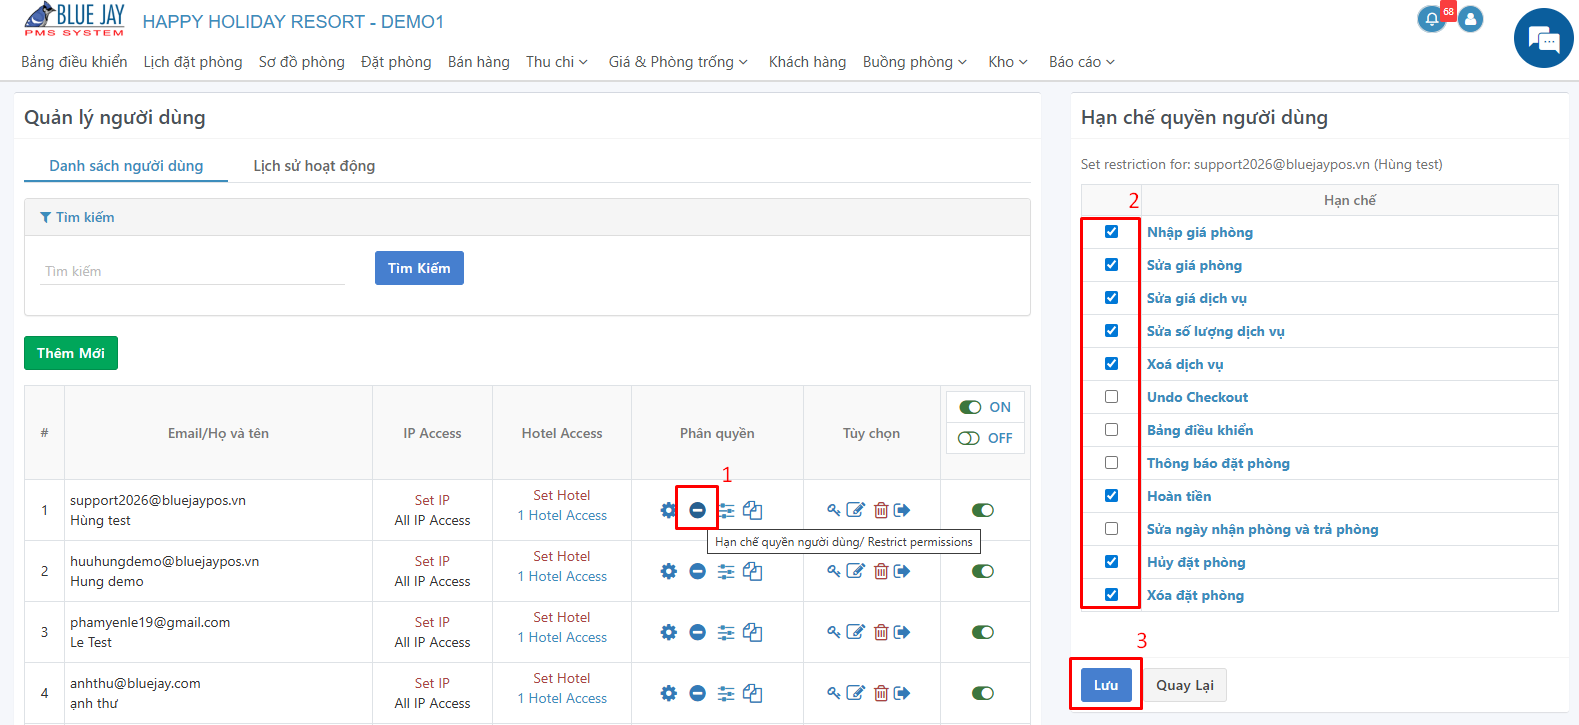Viewport: 1579px width, 725px height.
Task: Click the Xoá dịch vụ restriction label
Action: click(1185, 364)
